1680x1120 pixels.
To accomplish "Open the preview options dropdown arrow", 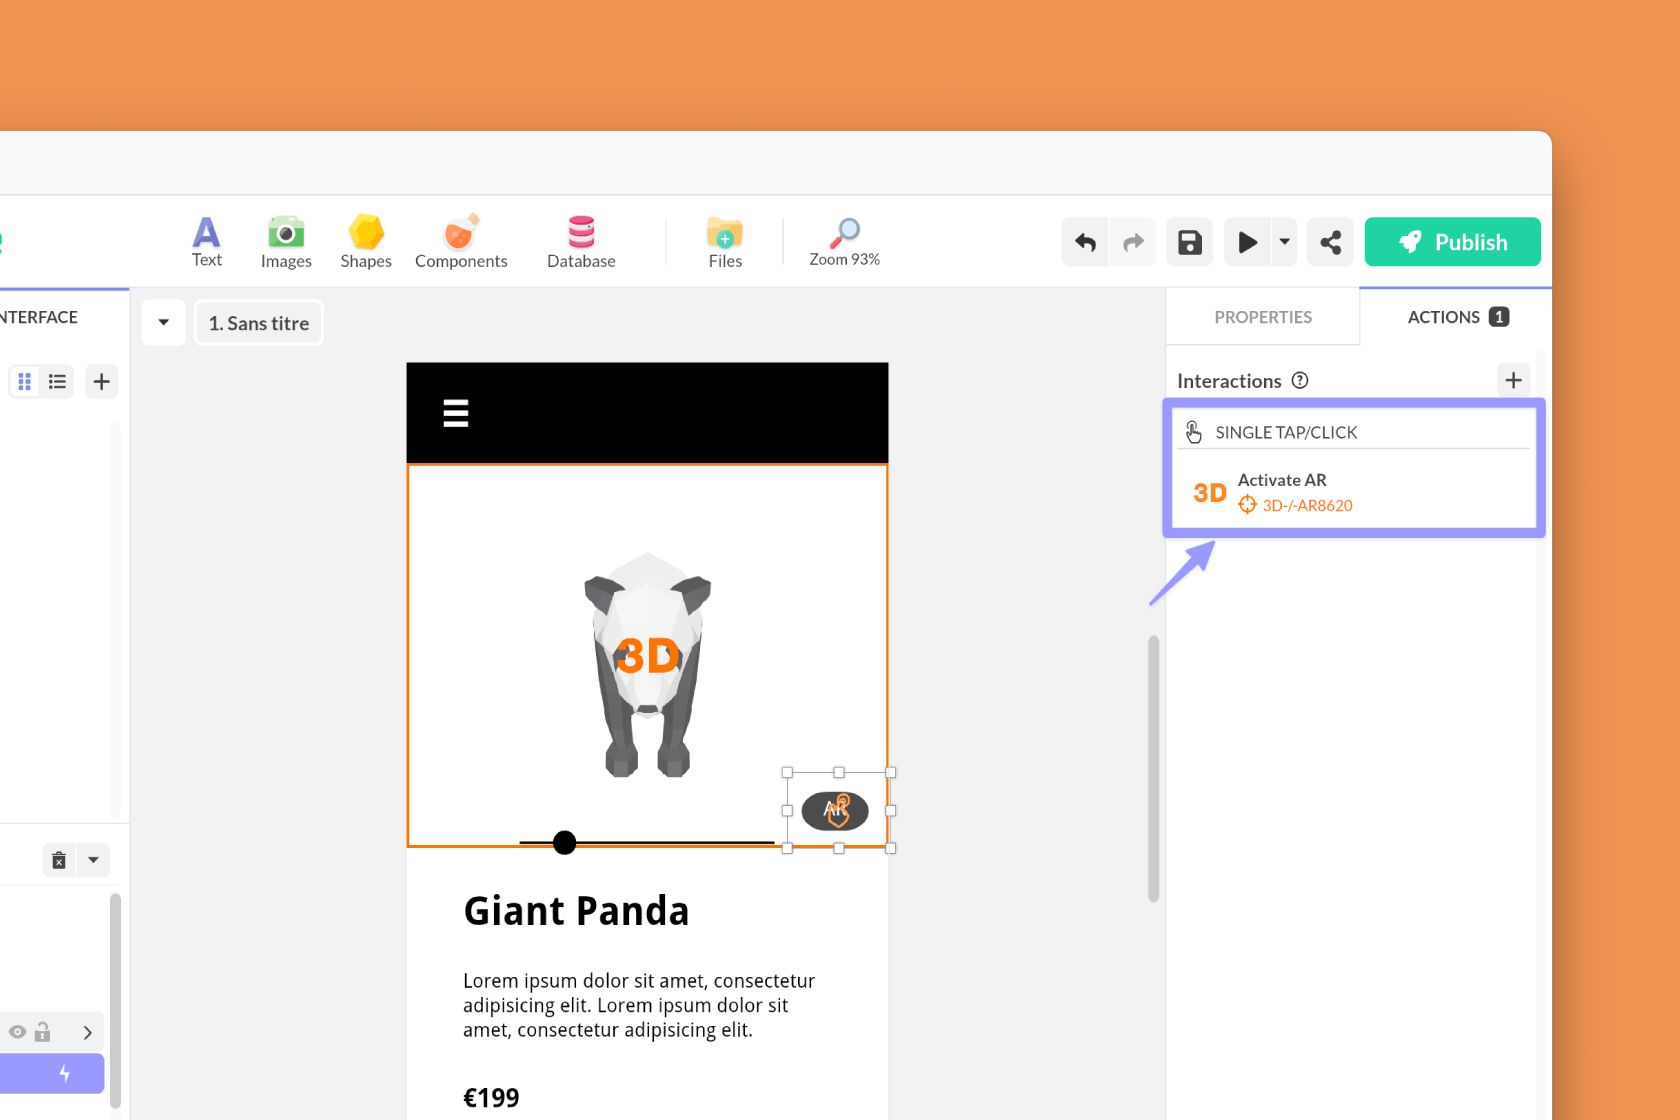I will pos(1284,241).
